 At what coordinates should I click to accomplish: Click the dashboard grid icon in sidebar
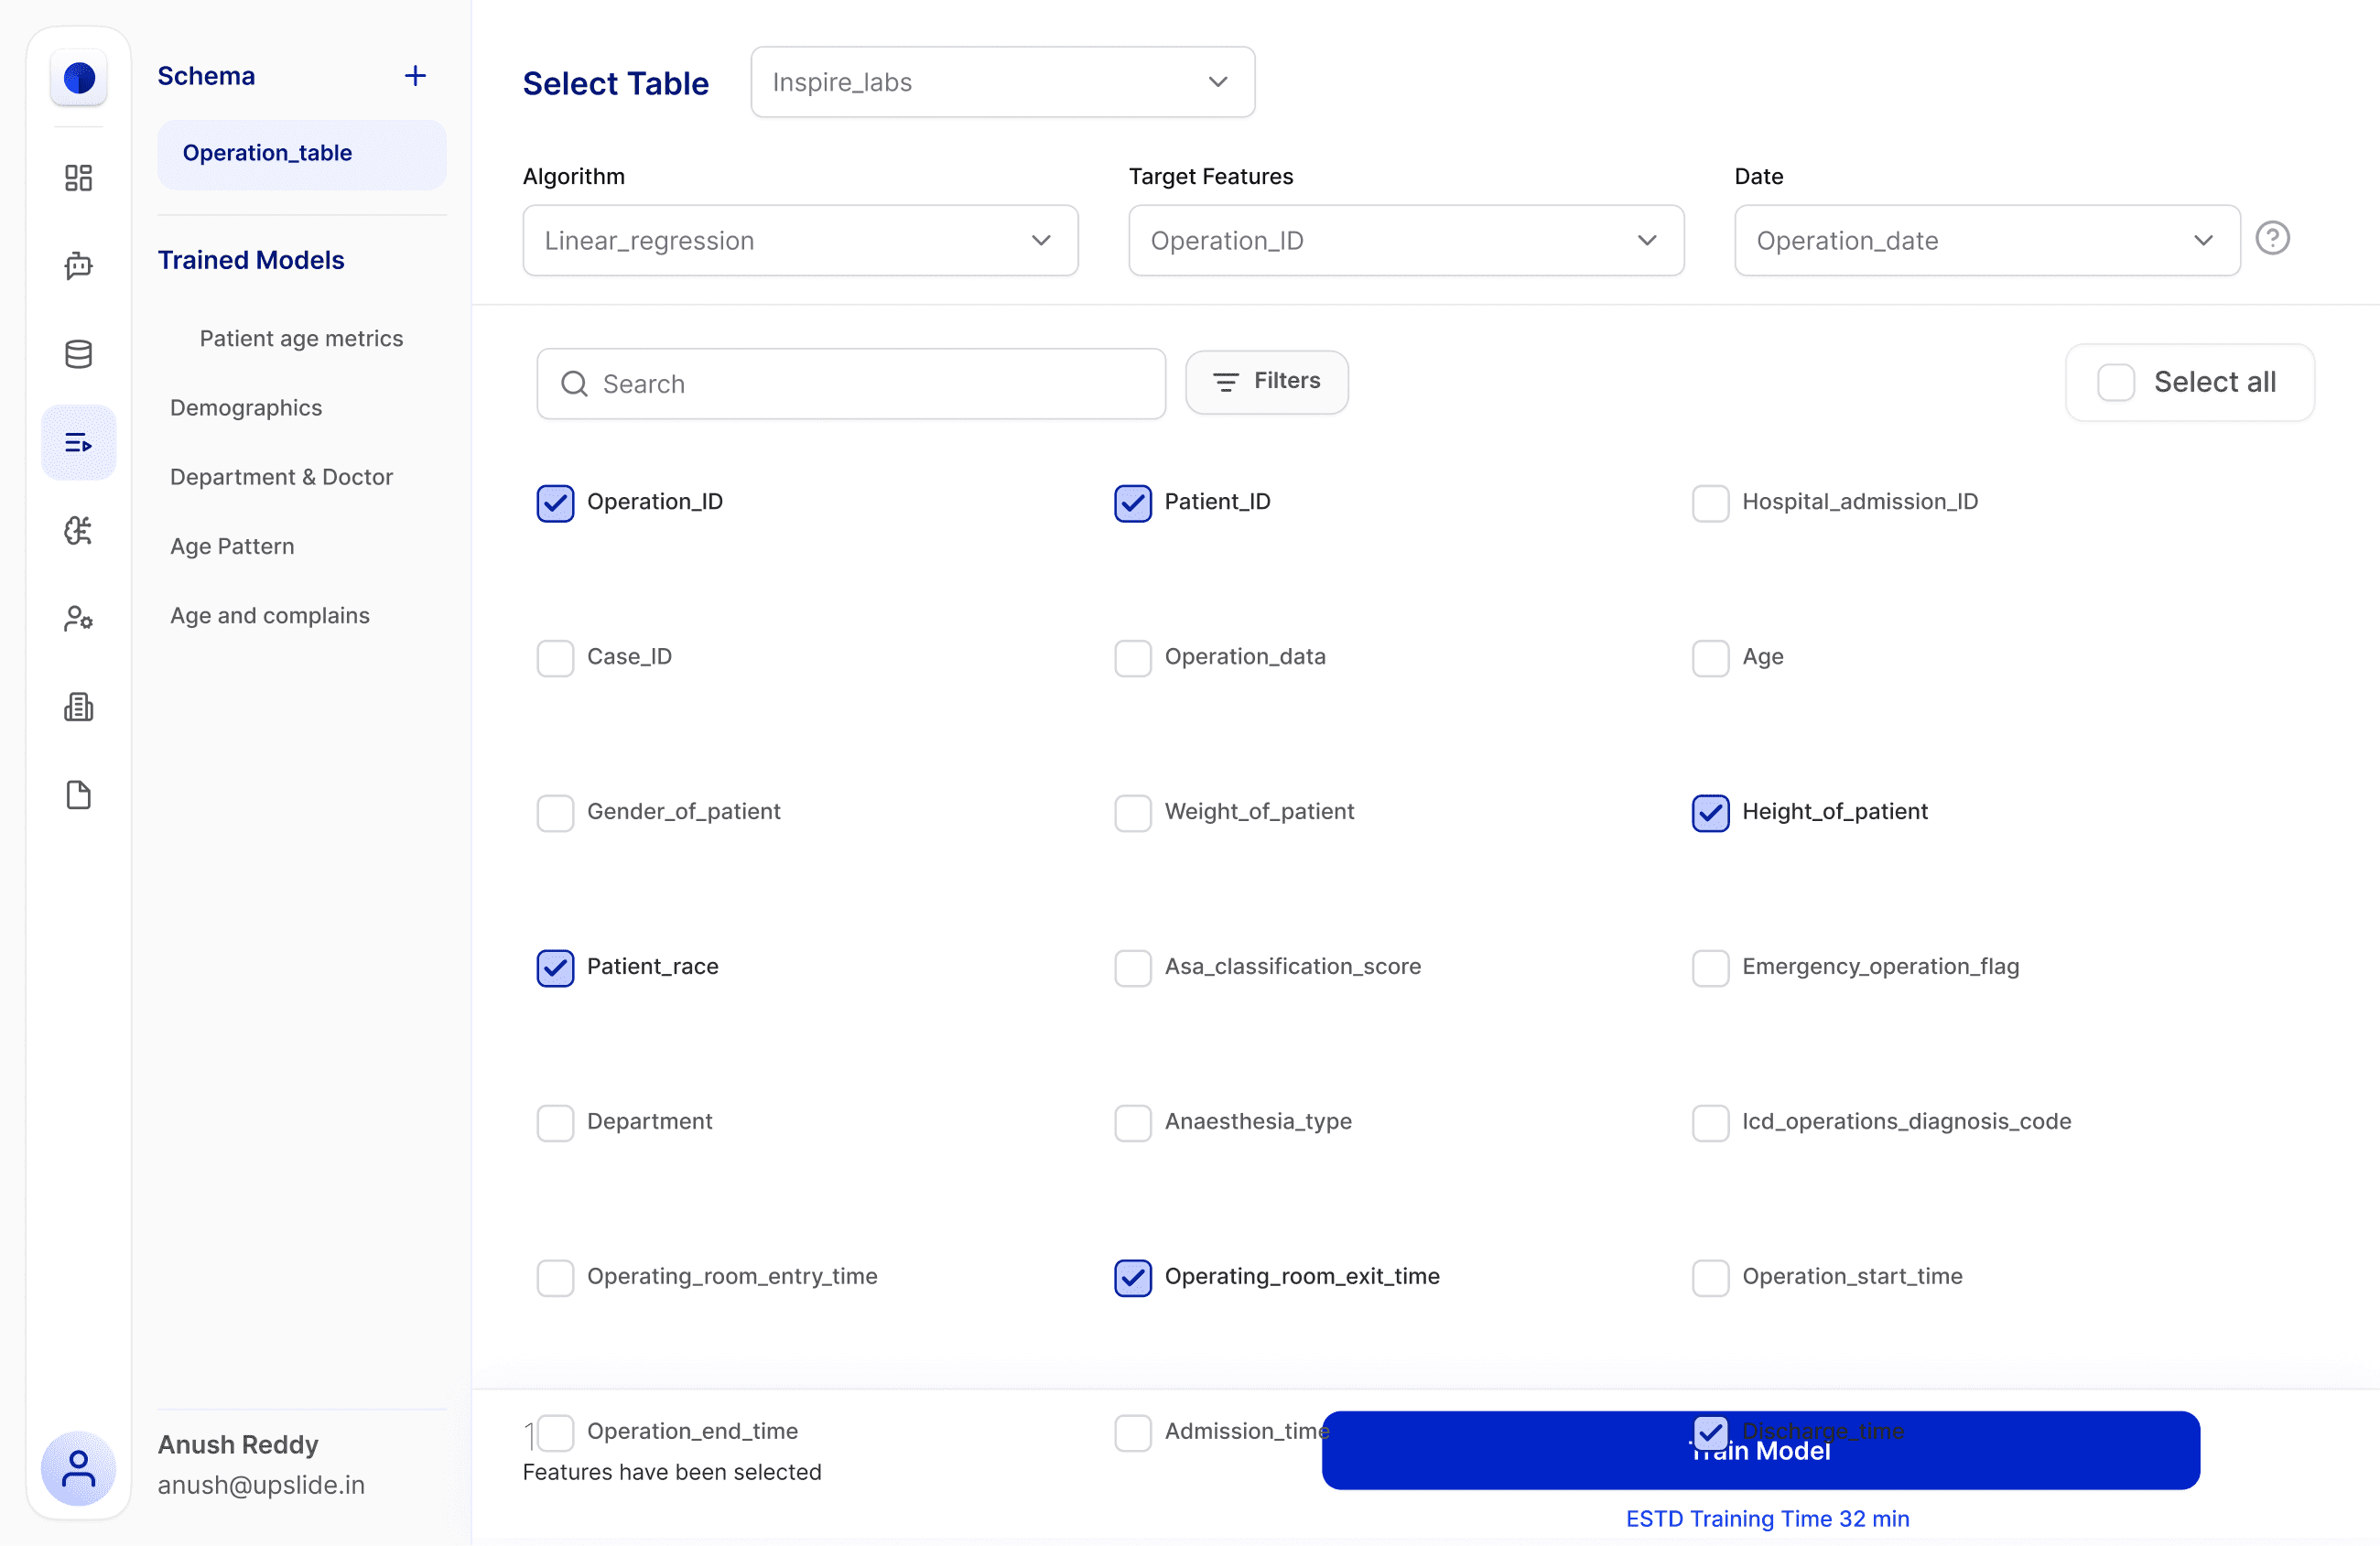[x=78, y=178]
